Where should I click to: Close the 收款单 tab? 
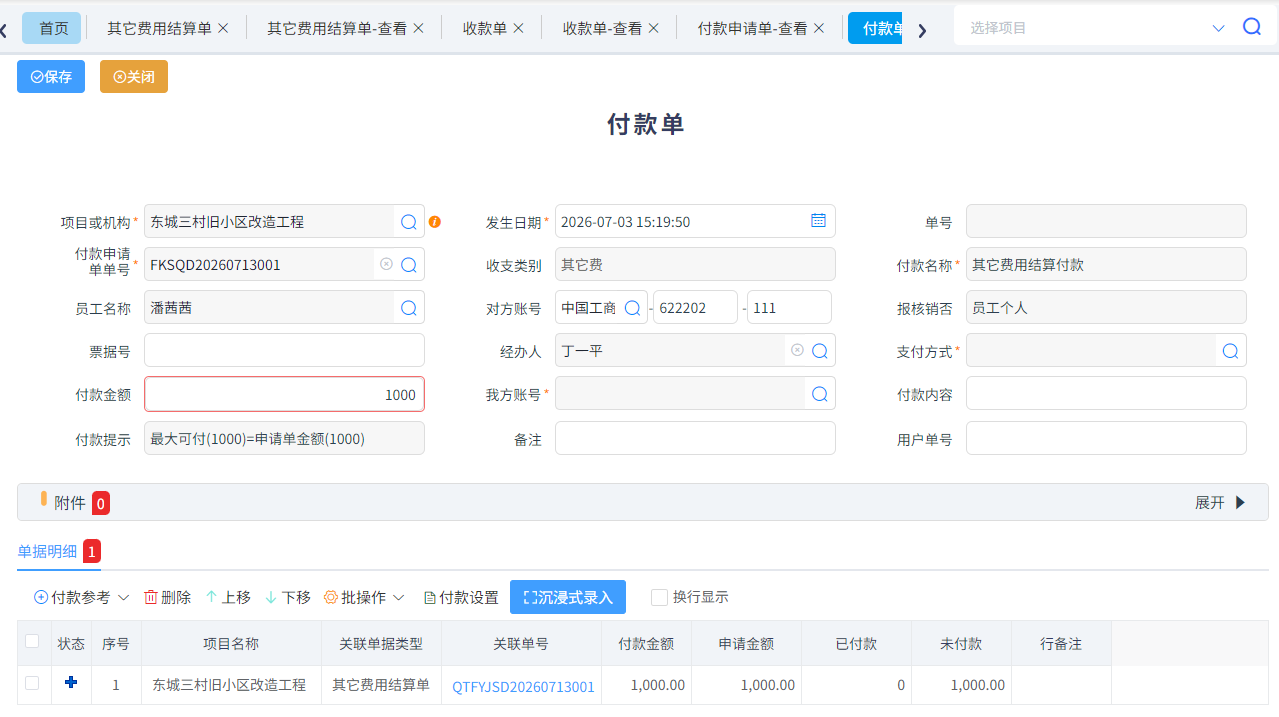click(518, 29)
